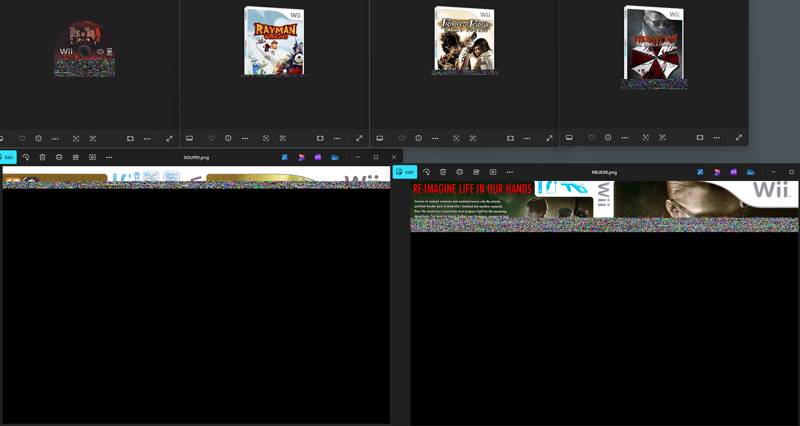The image size is (800, 426).
Task: Print the image from the SOUP01.png window
Action: tap(59, 157)
